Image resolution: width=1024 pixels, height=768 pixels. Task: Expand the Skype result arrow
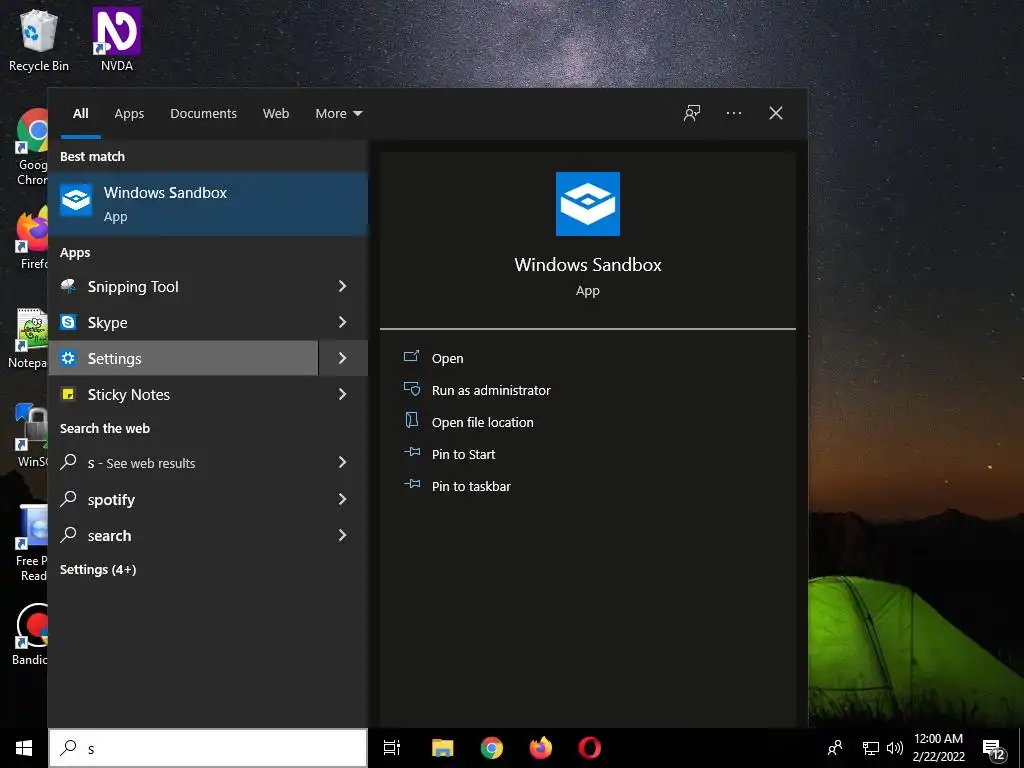(342, 322)
